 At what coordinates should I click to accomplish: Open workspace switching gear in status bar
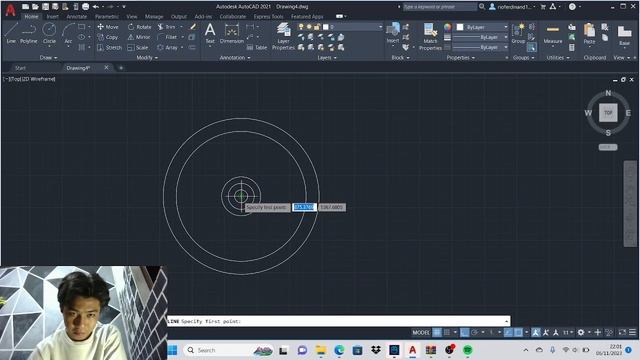pyautogui.click(x=581, y=333)
